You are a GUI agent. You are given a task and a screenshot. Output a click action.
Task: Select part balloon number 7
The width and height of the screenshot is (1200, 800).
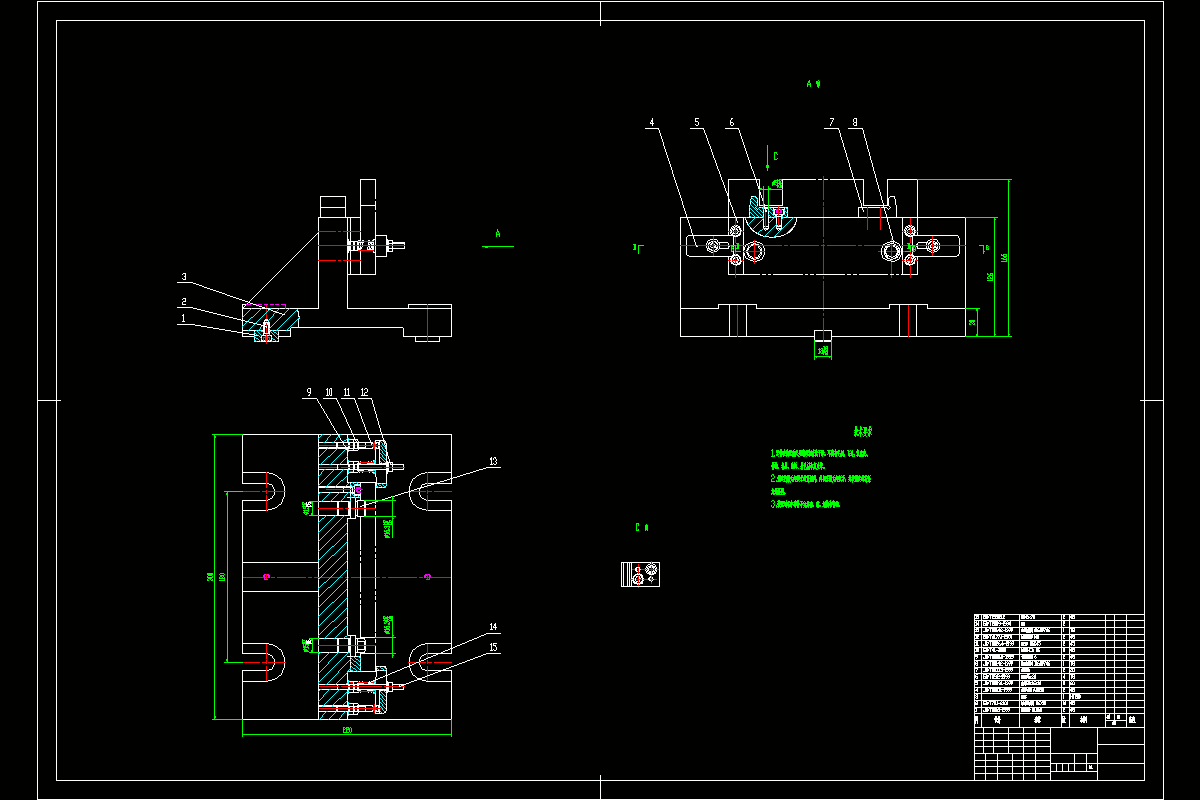[830, 123]
